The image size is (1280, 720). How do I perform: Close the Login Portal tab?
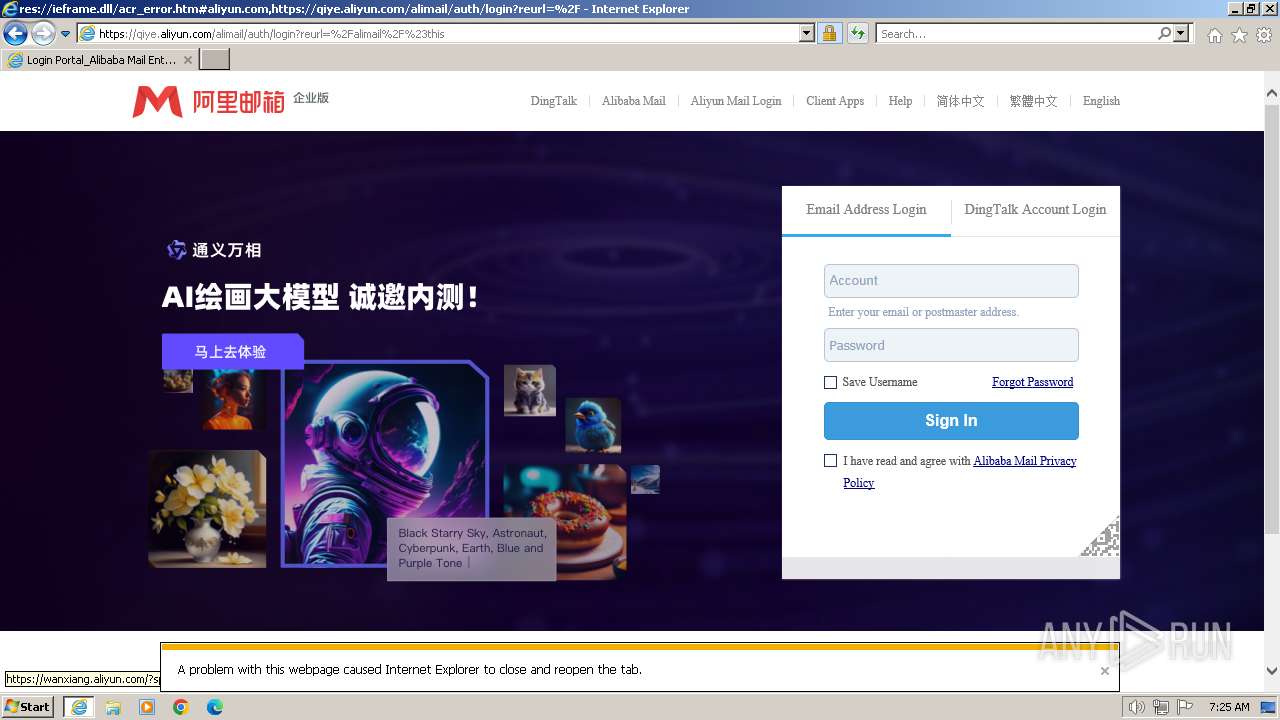click(188, 60)
